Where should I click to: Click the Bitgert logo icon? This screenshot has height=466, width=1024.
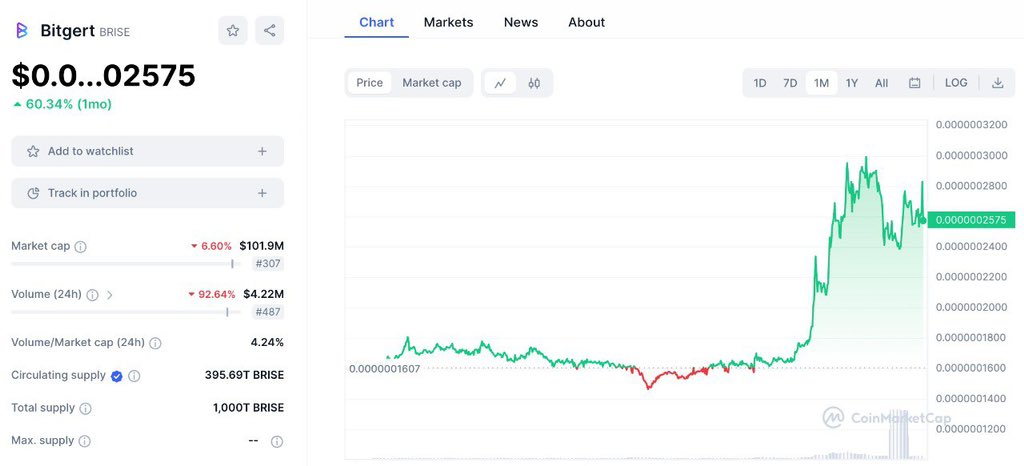click(22, 30)
